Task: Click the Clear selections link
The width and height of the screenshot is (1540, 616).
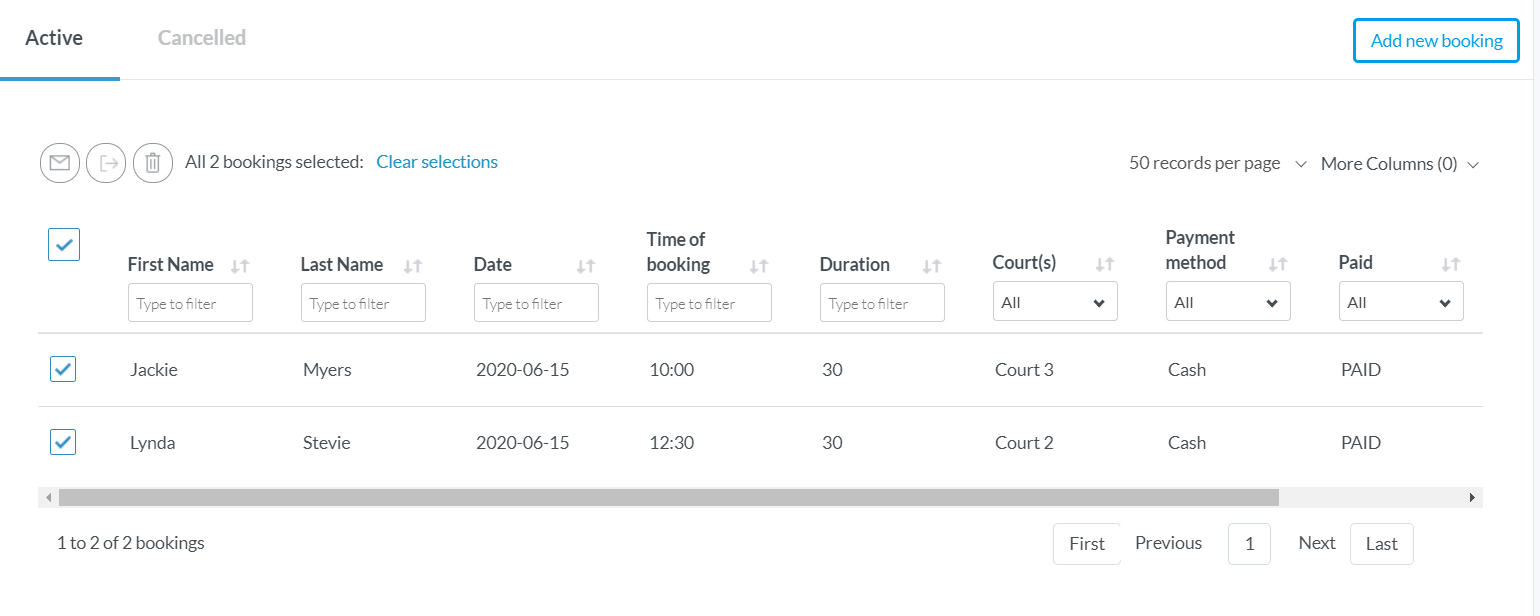Action: [x=437, y=162]
